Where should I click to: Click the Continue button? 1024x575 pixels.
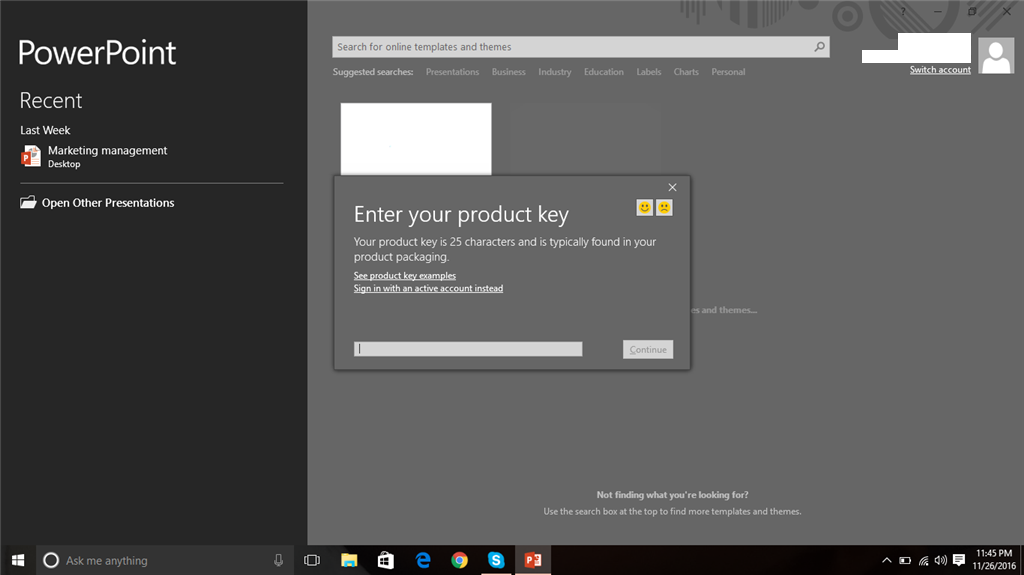point(648,350)
